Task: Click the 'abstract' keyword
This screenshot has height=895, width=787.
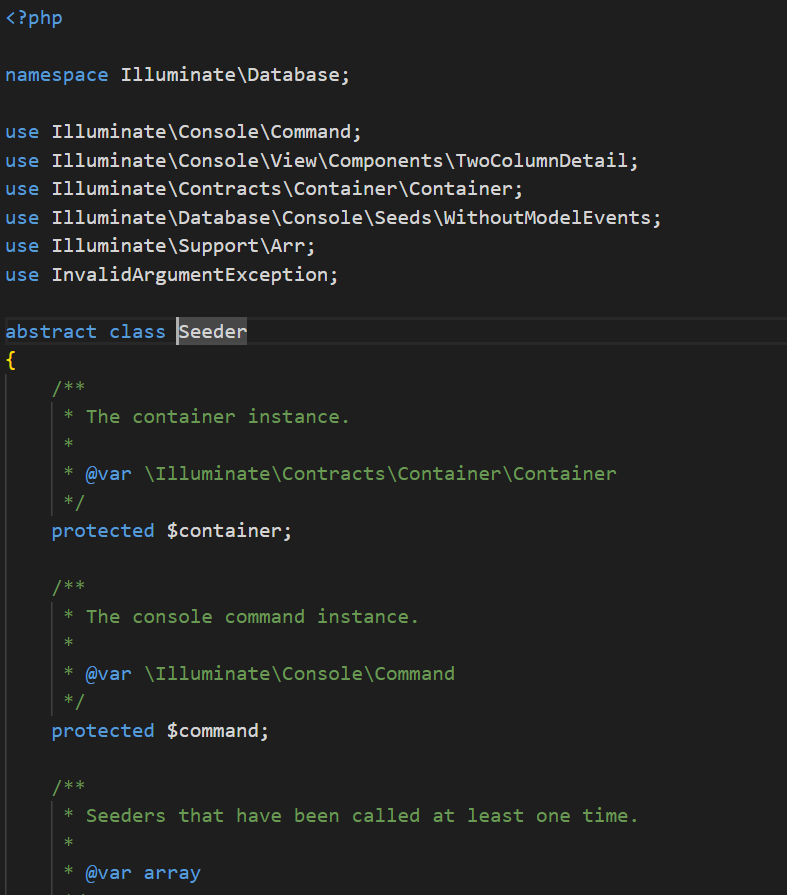Action: (51, 332)
